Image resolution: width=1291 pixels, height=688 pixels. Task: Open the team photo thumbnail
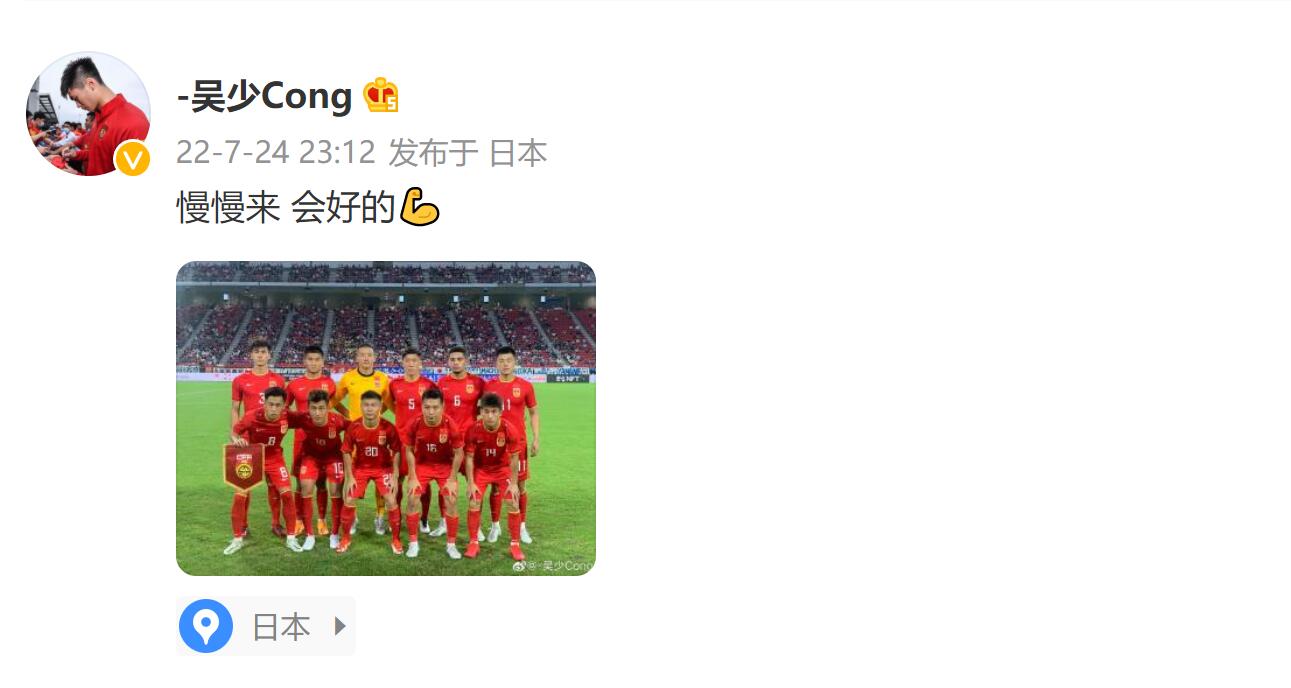(x=386, y=418)
